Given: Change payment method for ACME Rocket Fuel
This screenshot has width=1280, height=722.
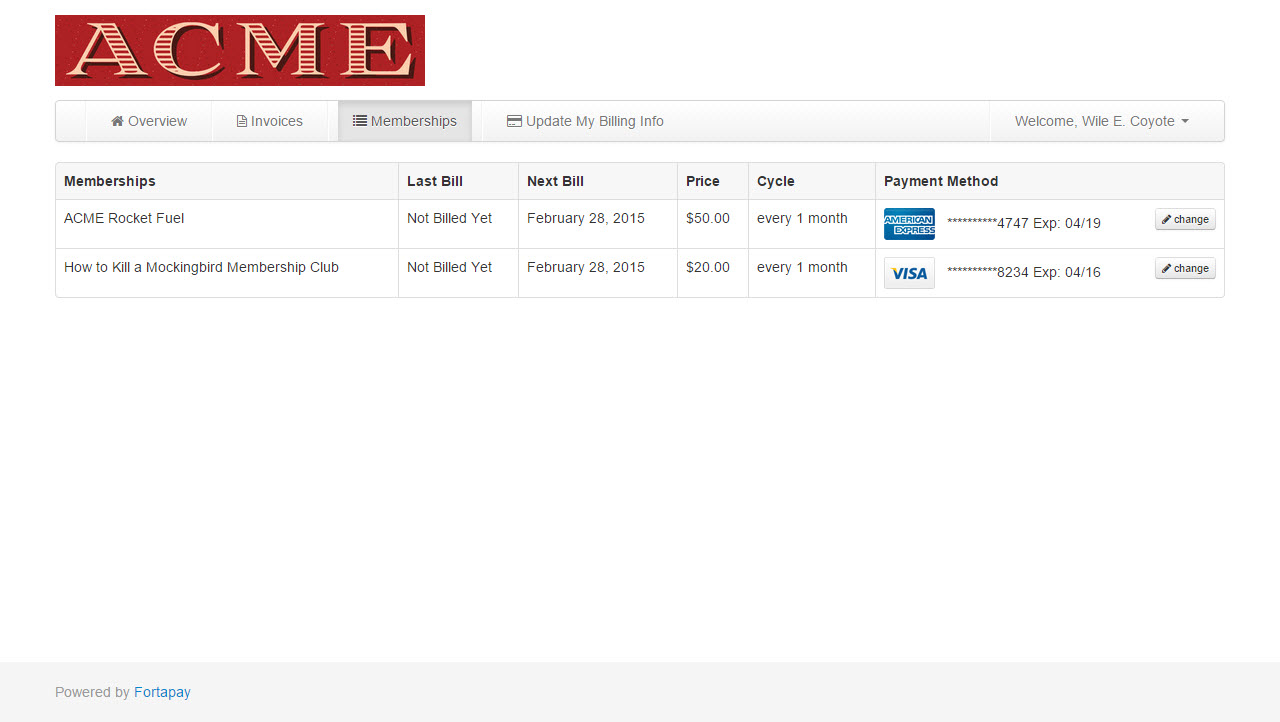Looking at the screenshot, I should 1185,219.
